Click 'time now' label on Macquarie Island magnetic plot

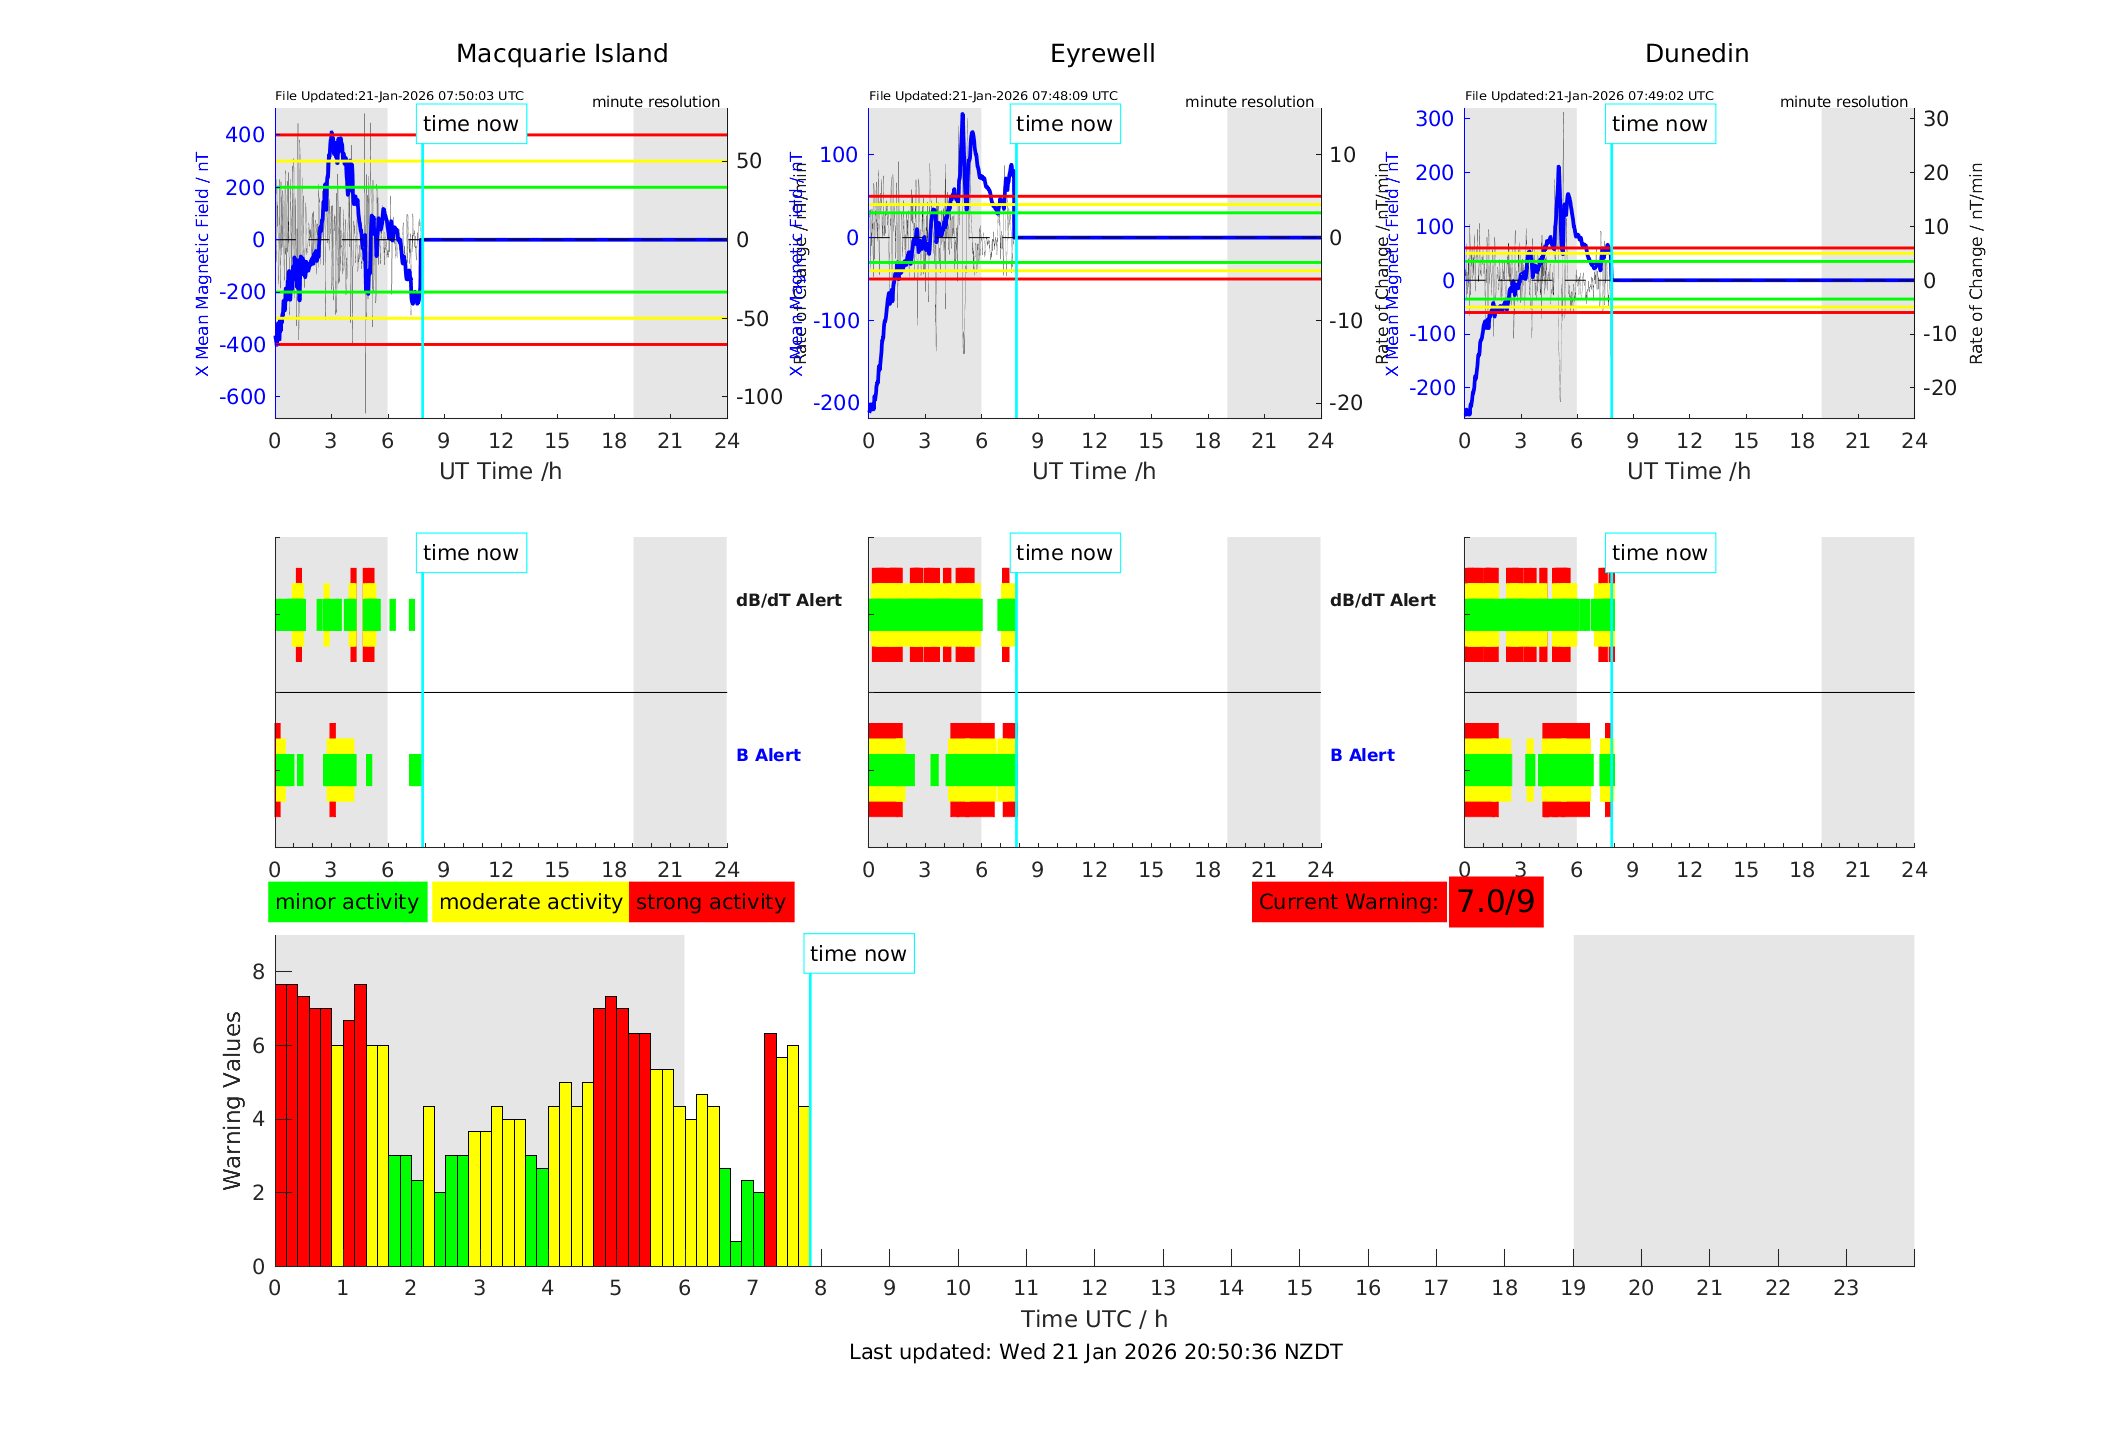point(471,124)
